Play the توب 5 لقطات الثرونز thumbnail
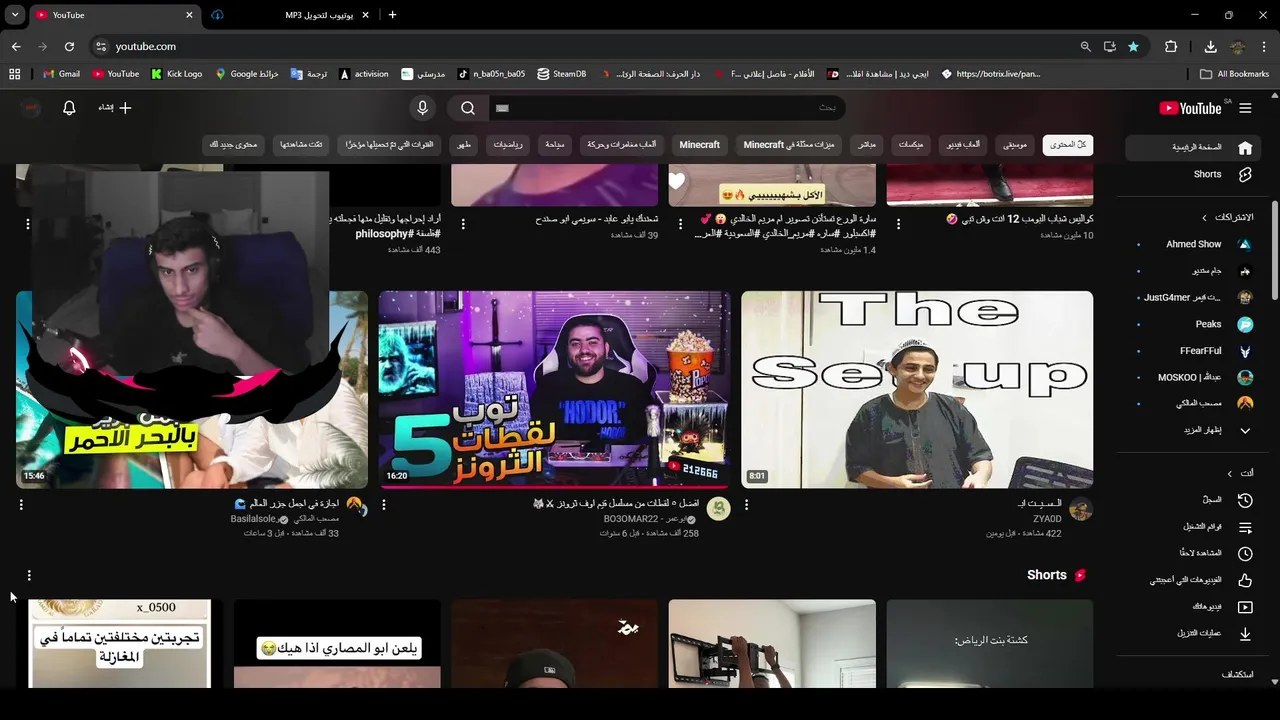The width and height of the screenshot is (1280, 720). pos(554,390)
